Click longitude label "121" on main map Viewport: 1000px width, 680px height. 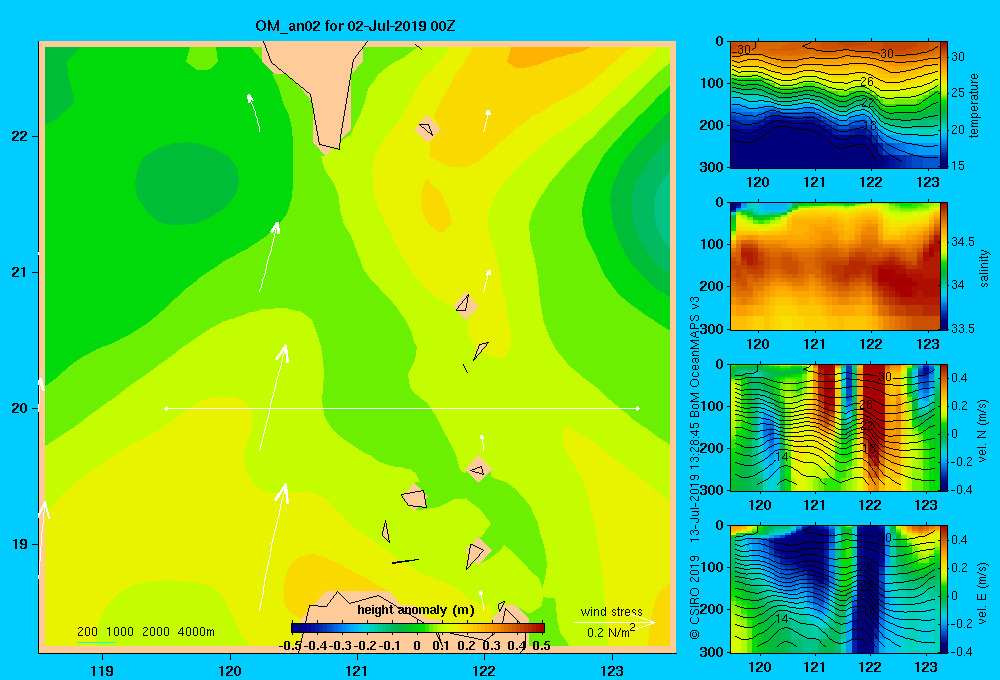pyautogui.click(x=357, y=670)
